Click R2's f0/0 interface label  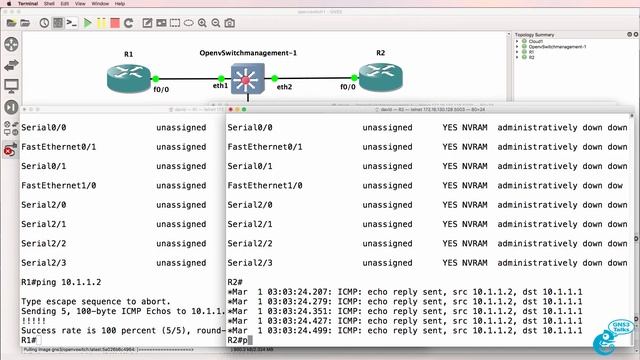348,87
